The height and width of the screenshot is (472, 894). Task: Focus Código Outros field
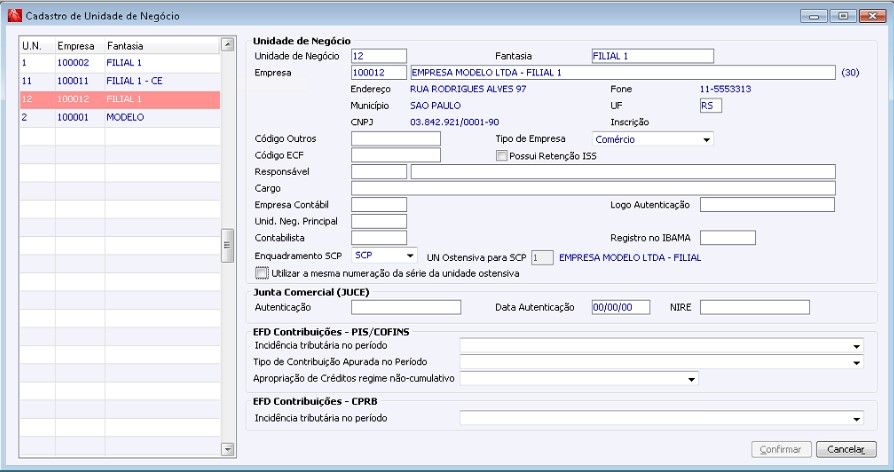pyautogui.click(x=396, y=139)
